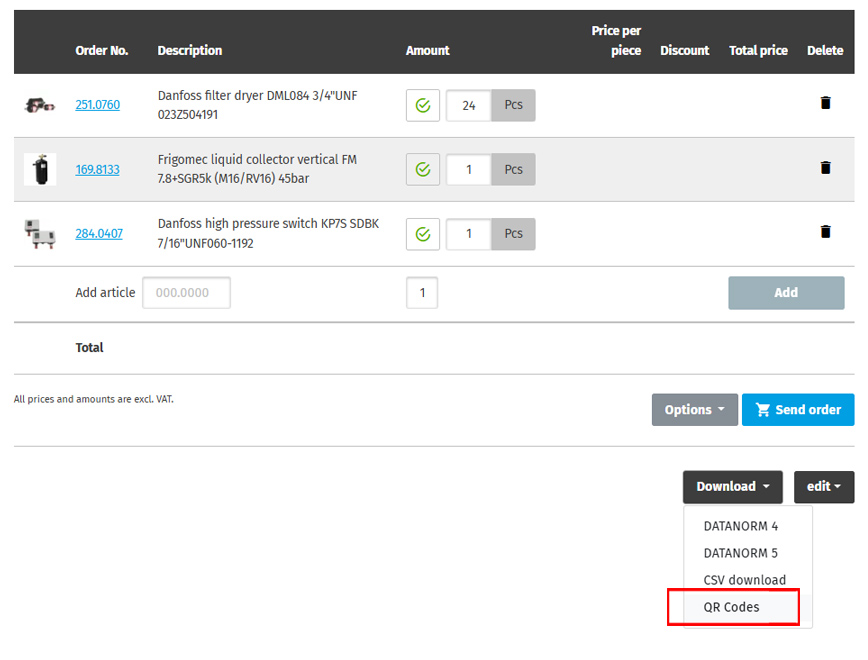Screen dimensions: 868x660
Task: Open the edit dropdown
Action: point(824,487)
